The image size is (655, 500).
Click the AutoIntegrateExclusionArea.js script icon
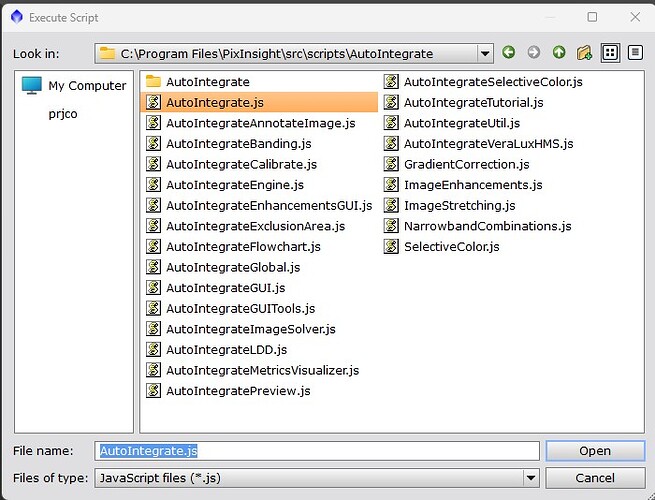(153, 226)
